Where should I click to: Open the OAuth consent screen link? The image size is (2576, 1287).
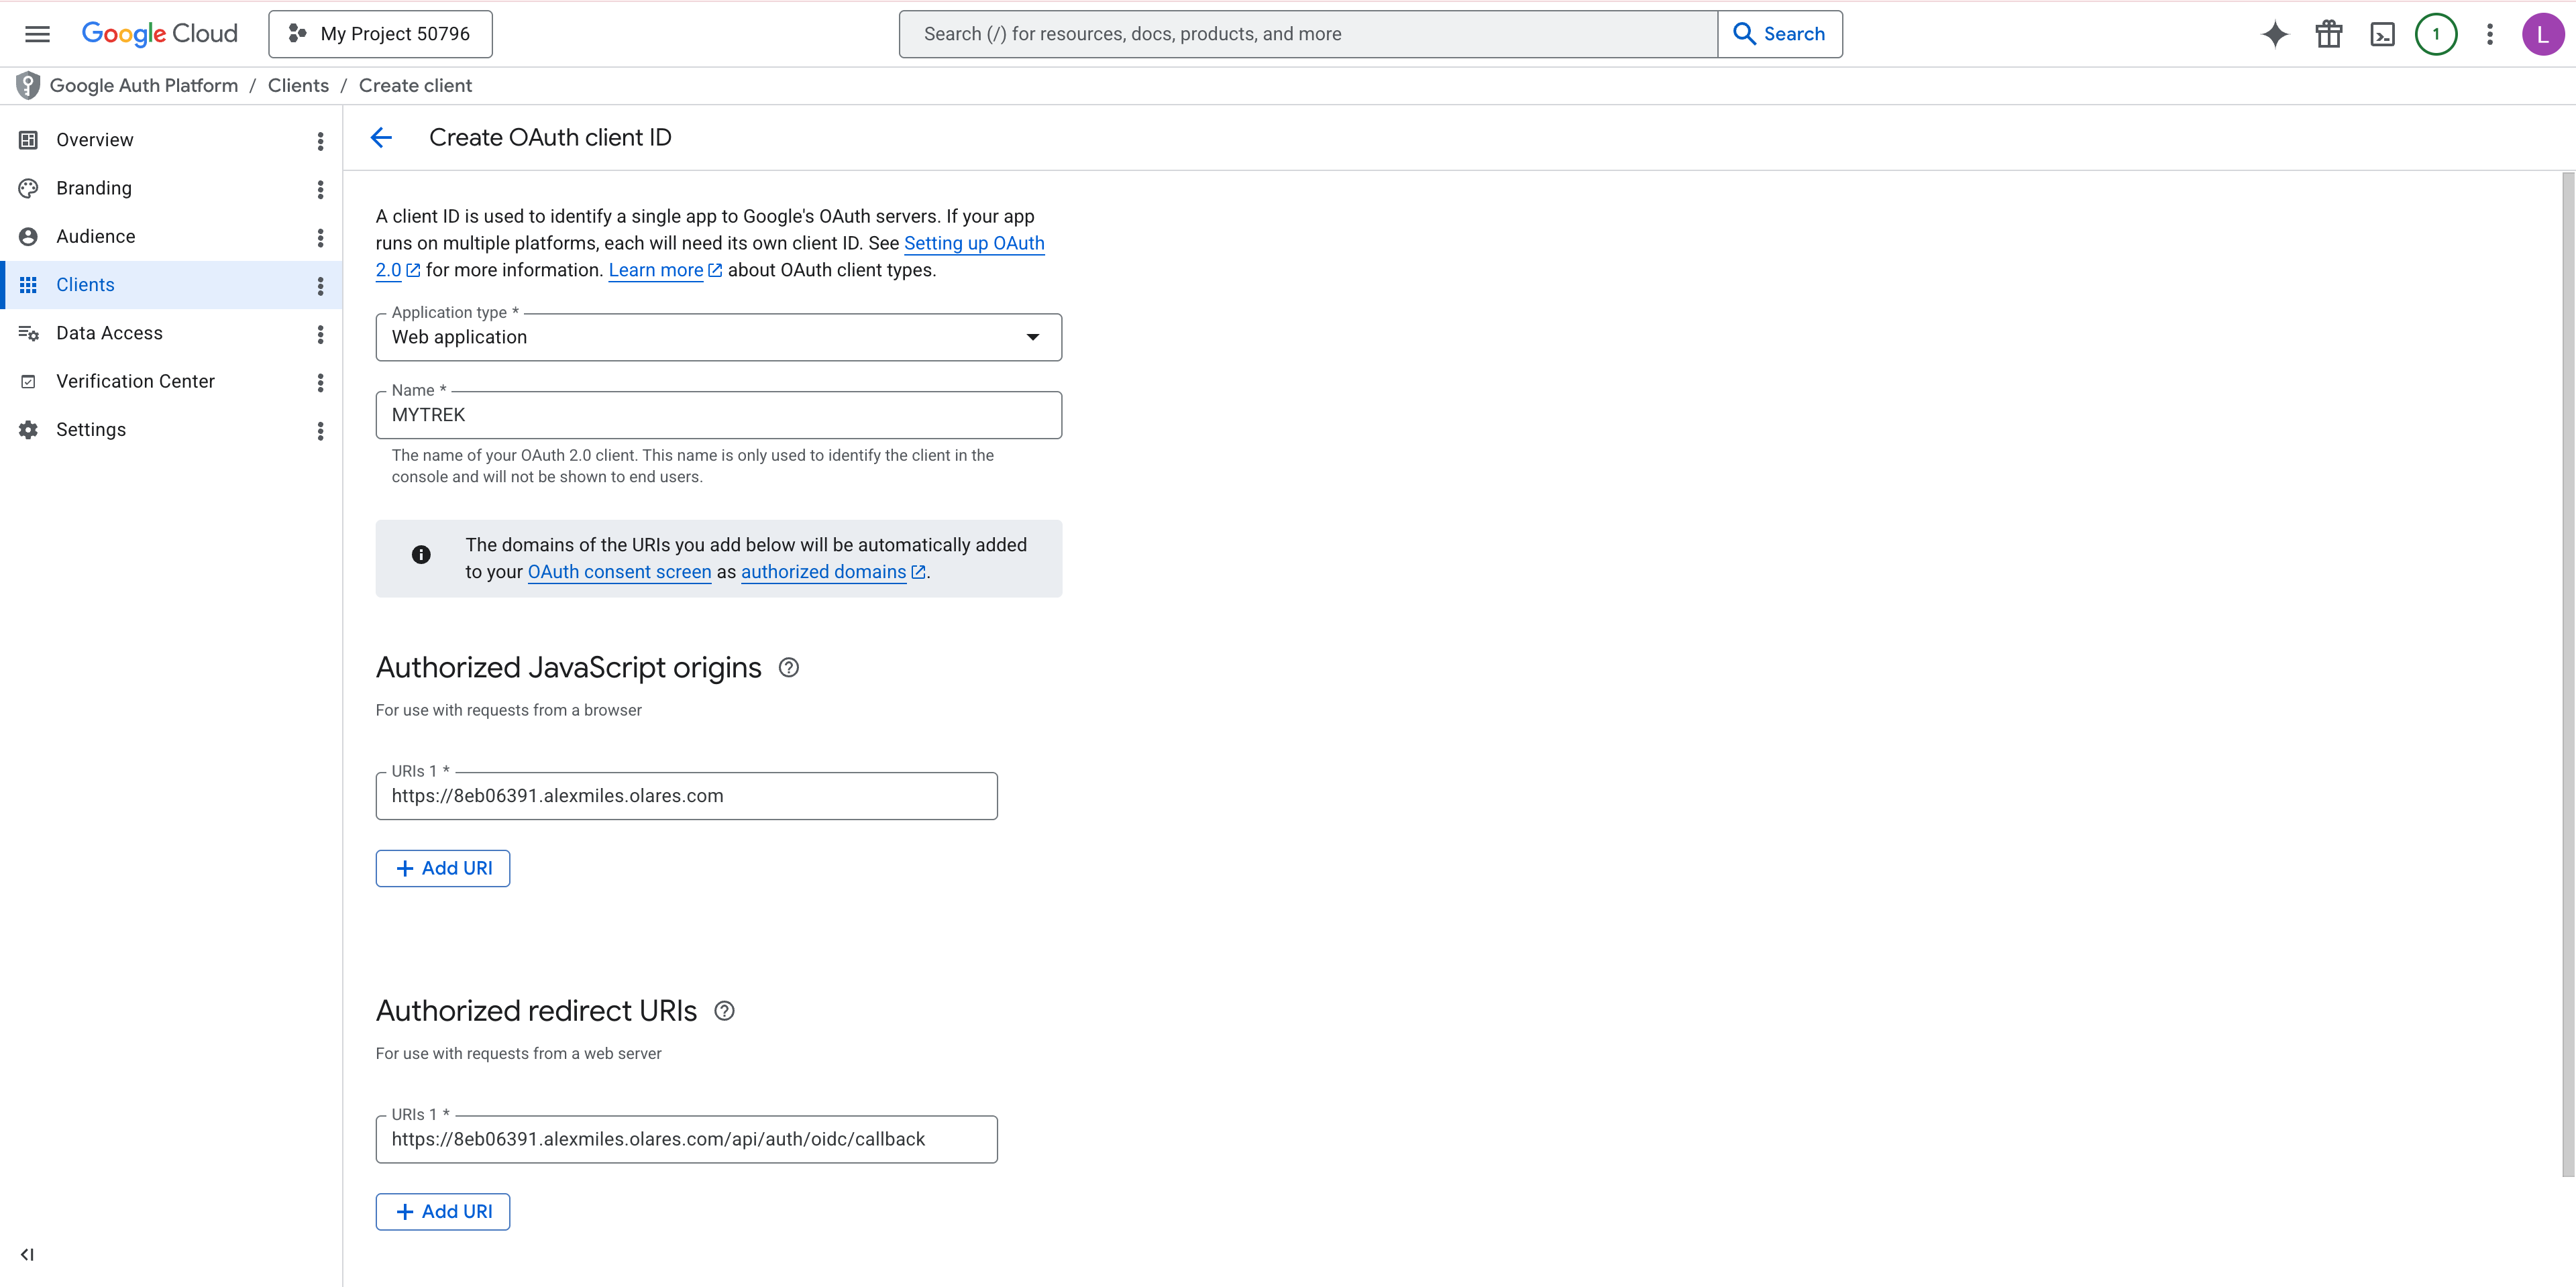(618, 571)
